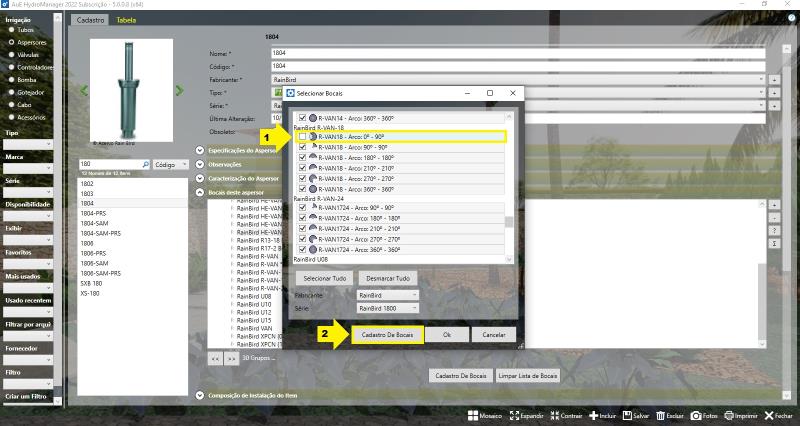
Task: Select the Válvulas radio option
Action: 12,55
